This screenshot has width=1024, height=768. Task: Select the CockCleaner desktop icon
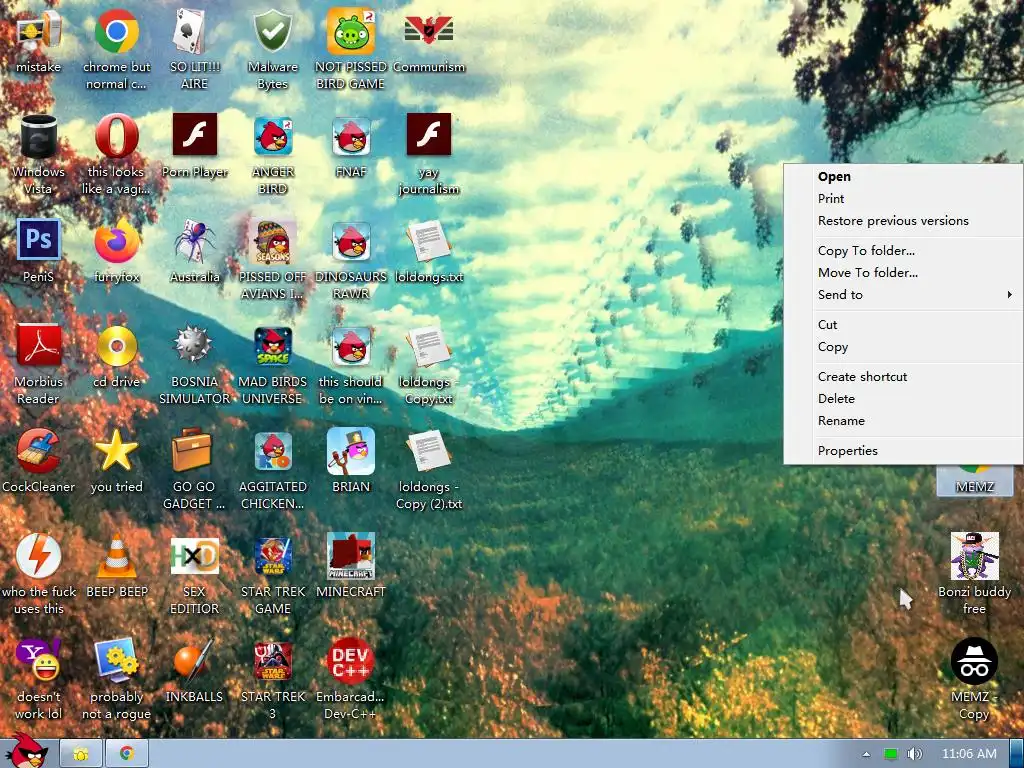[39, 462]
